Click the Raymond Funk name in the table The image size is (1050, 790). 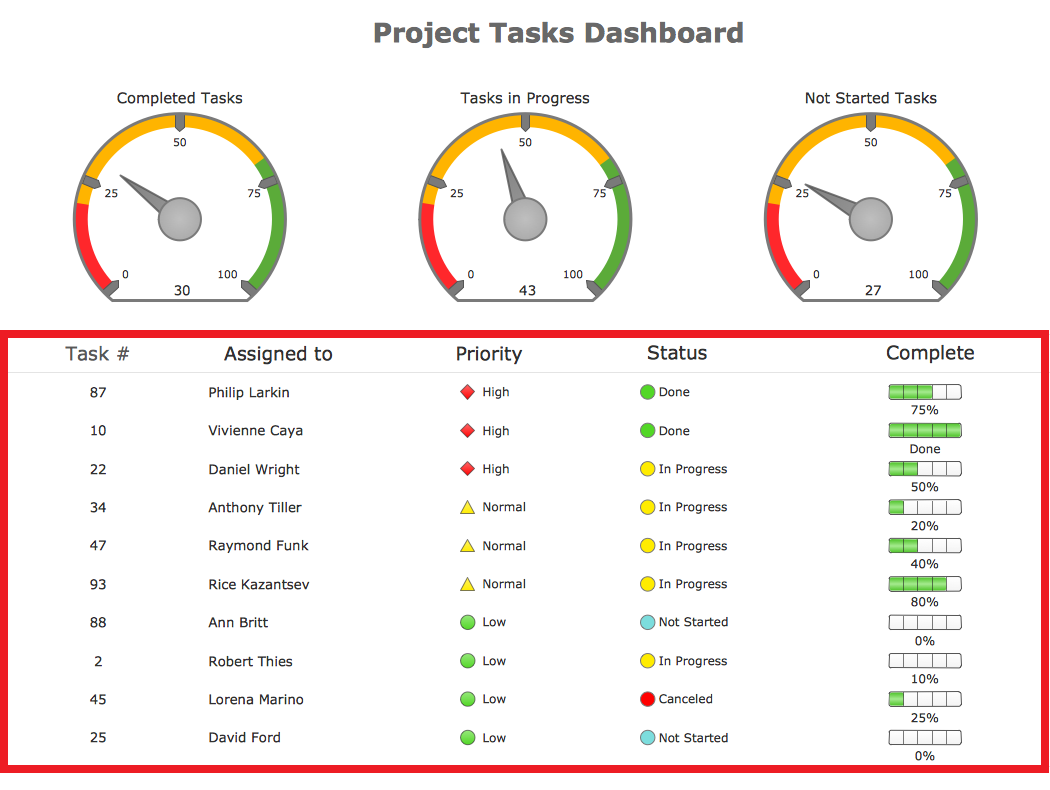click(x=258, y=546)
